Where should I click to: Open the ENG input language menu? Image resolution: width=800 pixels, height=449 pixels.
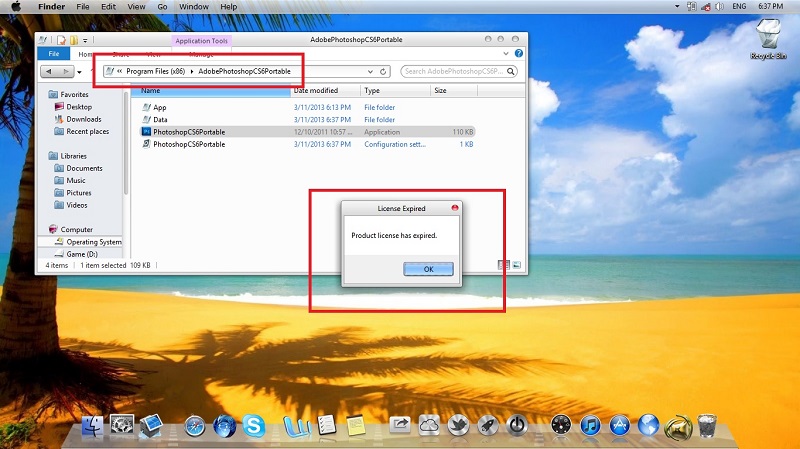739,7
